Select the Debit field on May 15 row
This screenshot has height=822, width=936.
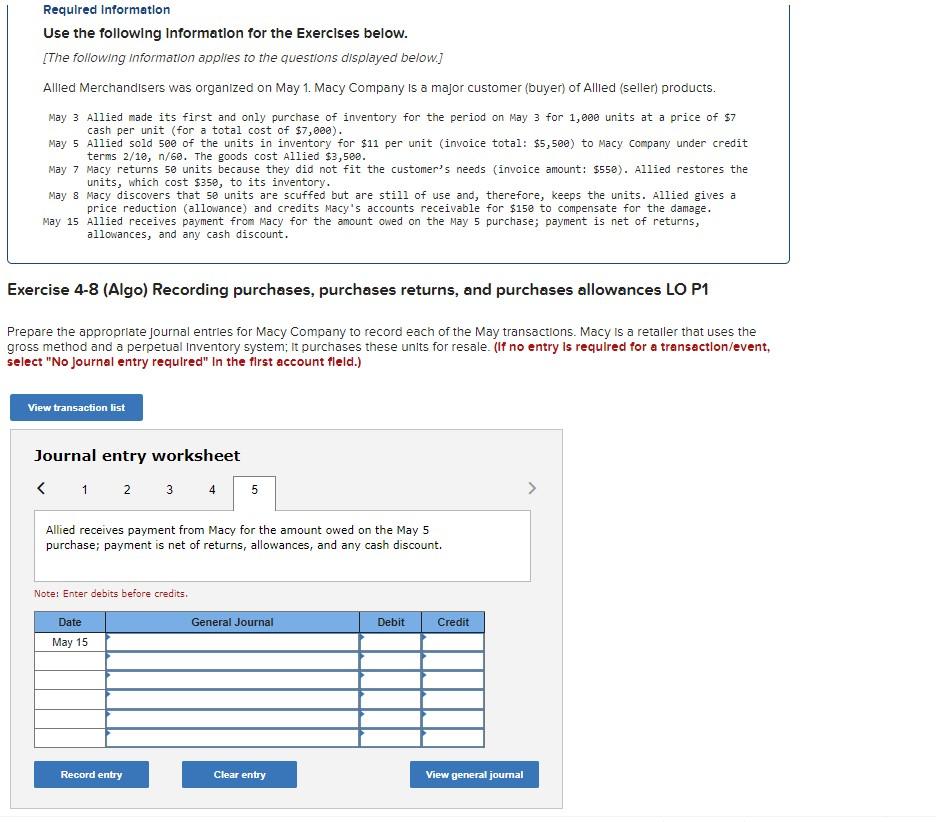point(390,642)
